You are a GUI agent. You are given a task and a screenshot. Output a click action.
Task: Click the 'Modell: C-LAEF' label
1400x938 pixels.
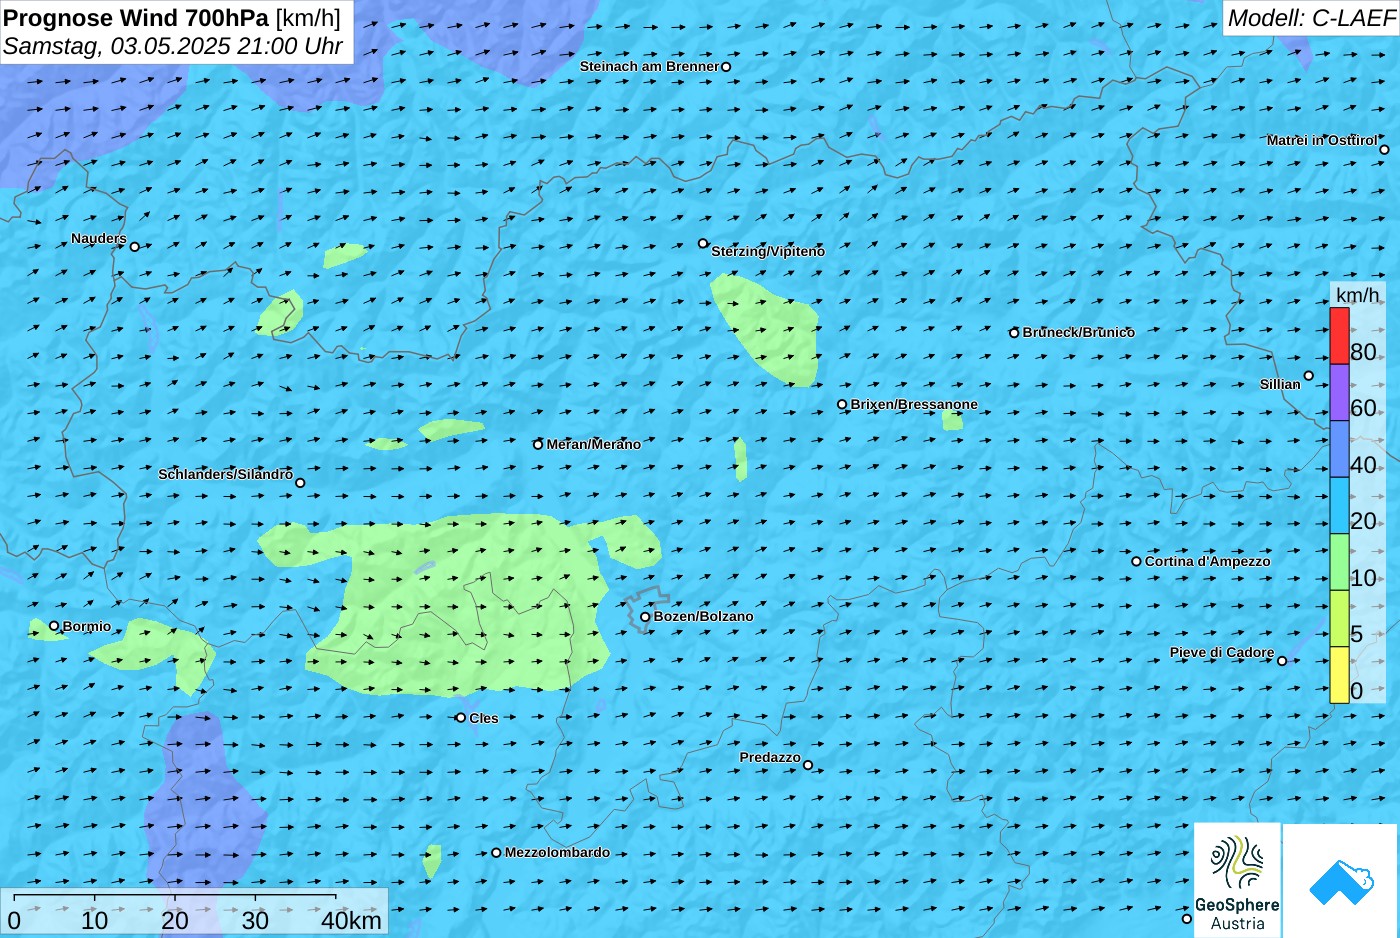pos(1311,18)
